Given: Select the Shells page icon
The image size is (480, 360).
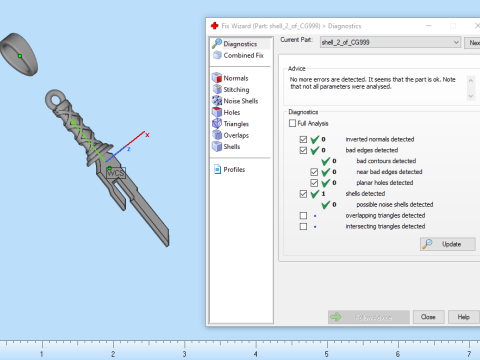Looking at the screenshot, I should [x=217, y=146].
